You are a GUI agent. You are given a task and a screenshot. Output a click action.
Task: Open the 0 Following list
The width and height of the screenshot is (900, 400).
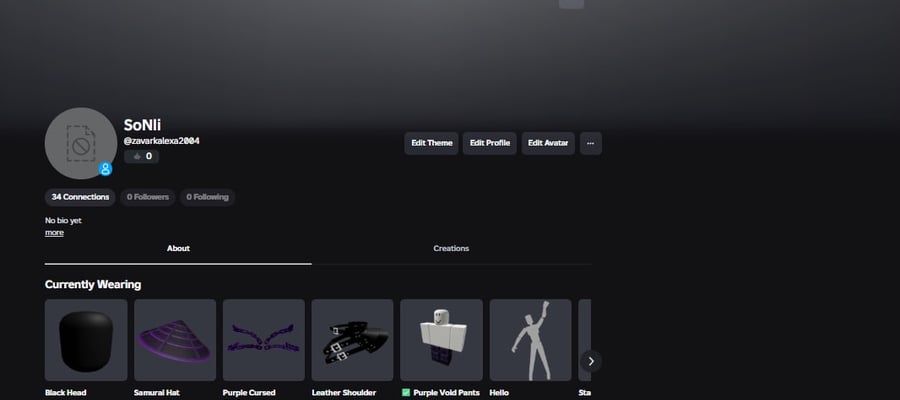click(x=207, y=197)
